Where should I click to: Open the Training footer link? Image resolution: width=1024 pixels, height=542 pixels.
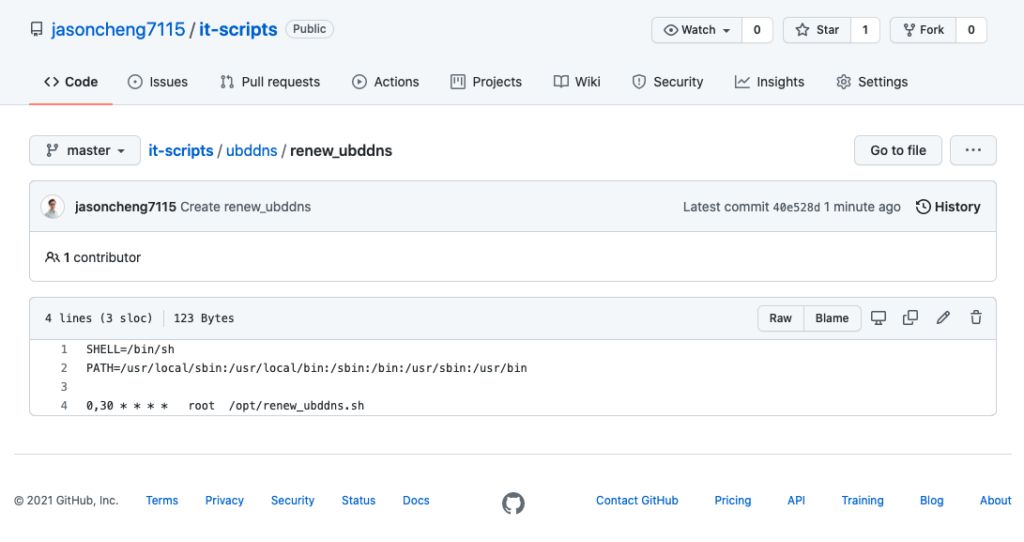point(862,500)
